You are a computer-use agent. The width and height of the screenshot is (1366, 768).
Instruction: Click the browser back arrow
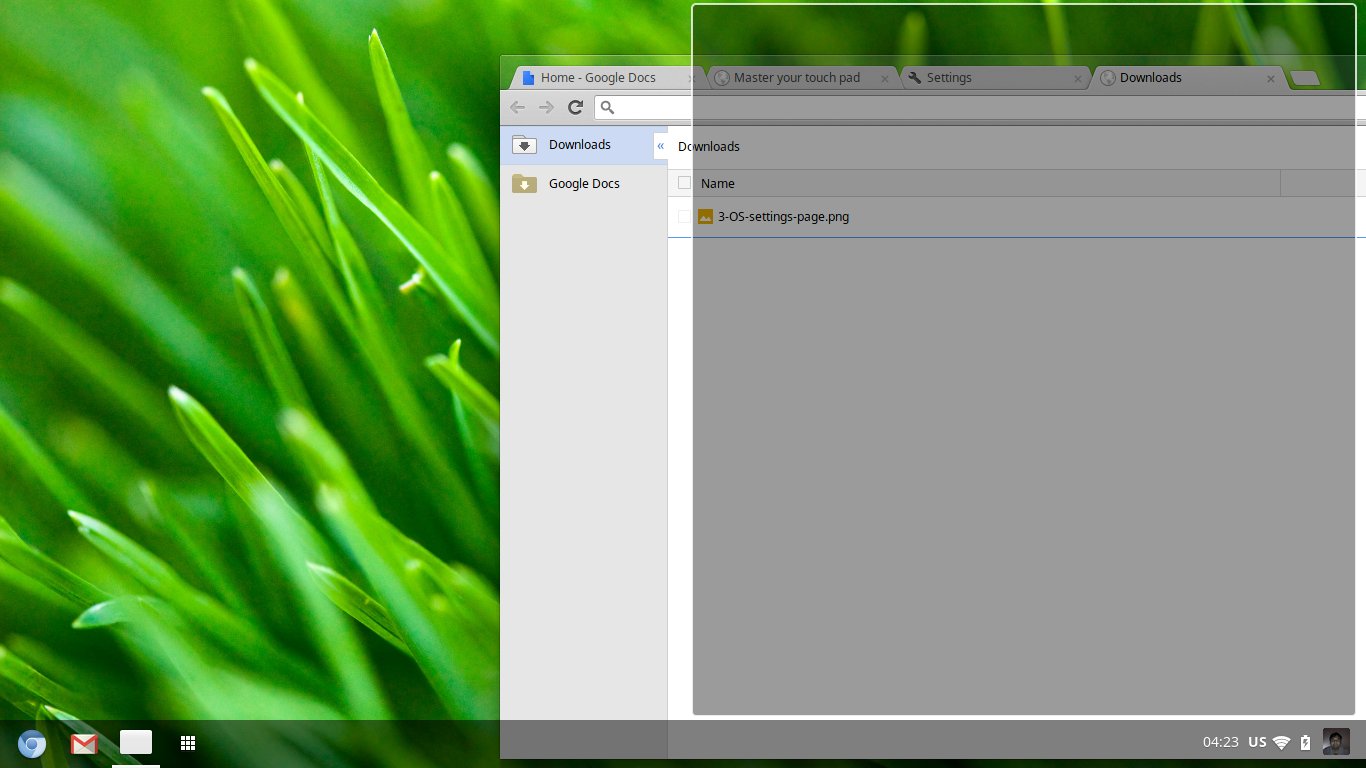(x=517, y=107)
